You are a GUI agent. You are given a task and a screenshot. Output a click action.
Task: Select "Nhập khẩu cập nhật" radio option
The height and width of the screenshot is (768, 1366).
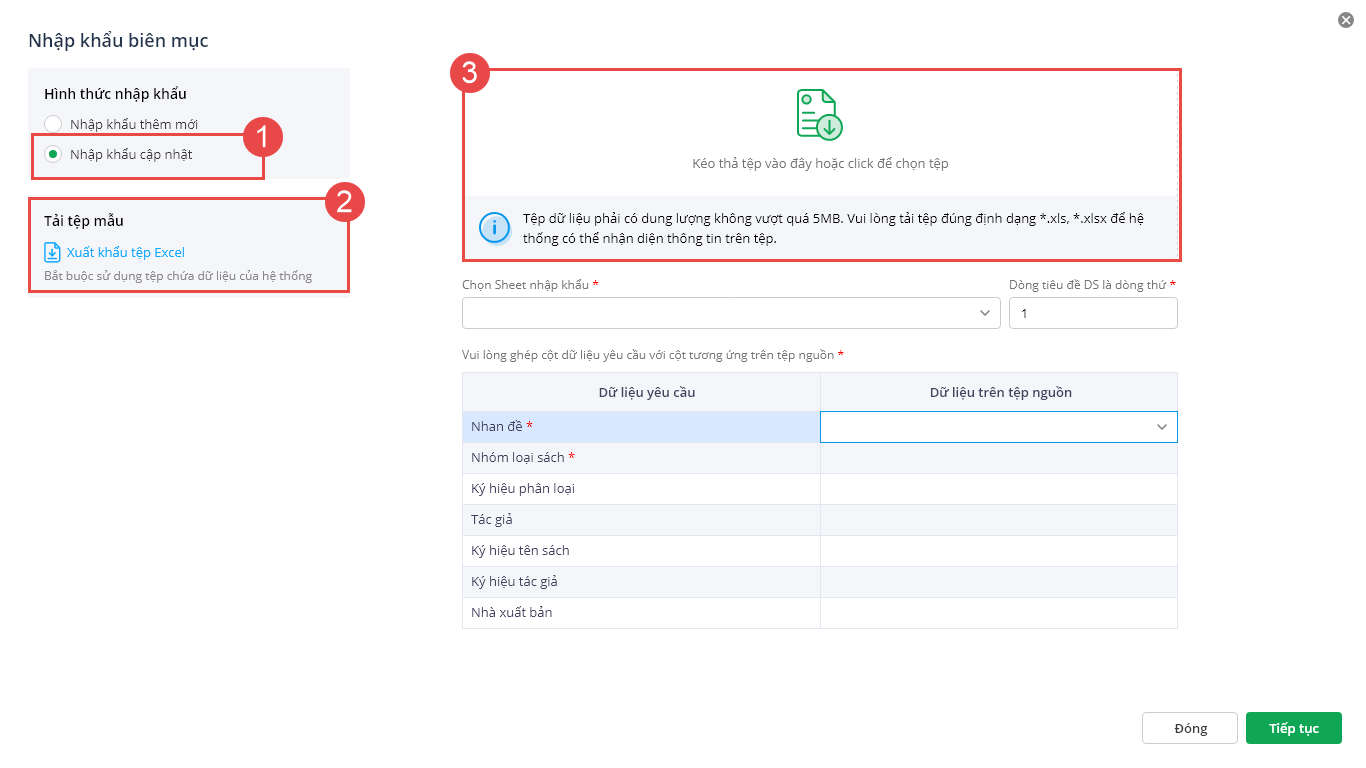pyautogui.click(x=53, y=154)
